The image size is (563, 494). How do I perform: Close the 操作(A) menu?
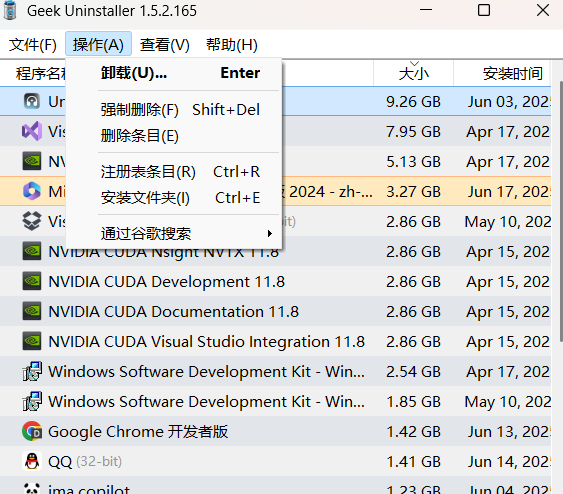pos(98,45)
